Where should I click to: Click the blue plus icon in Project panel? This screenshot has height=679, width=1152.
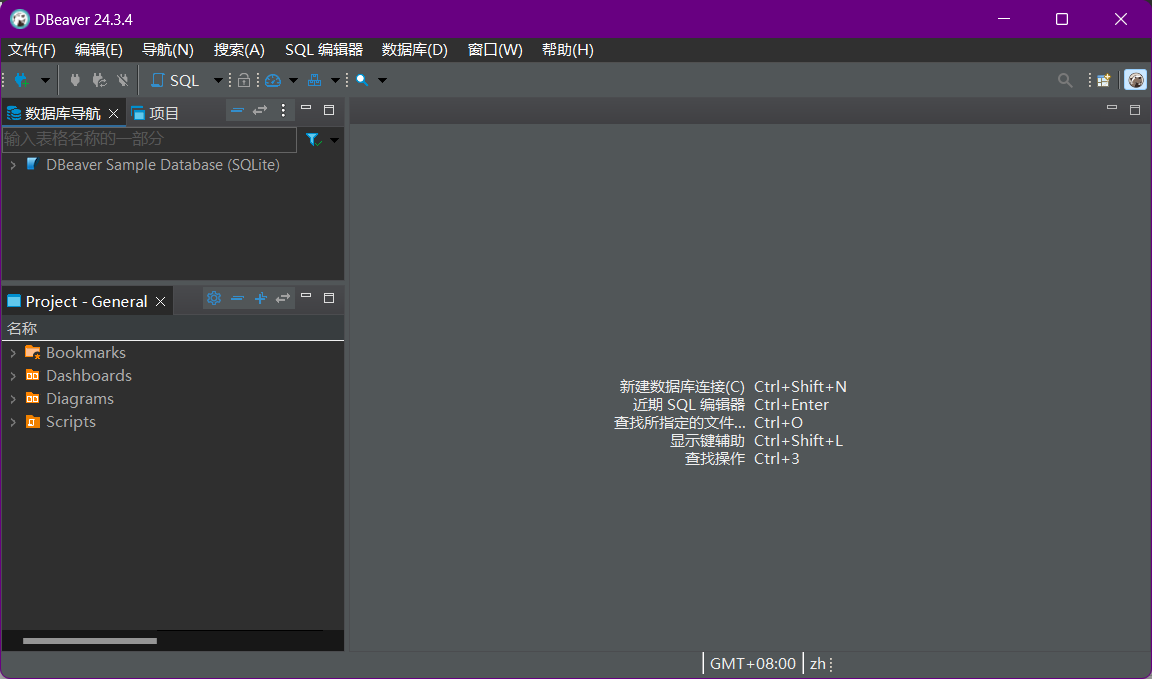[260, 298]
